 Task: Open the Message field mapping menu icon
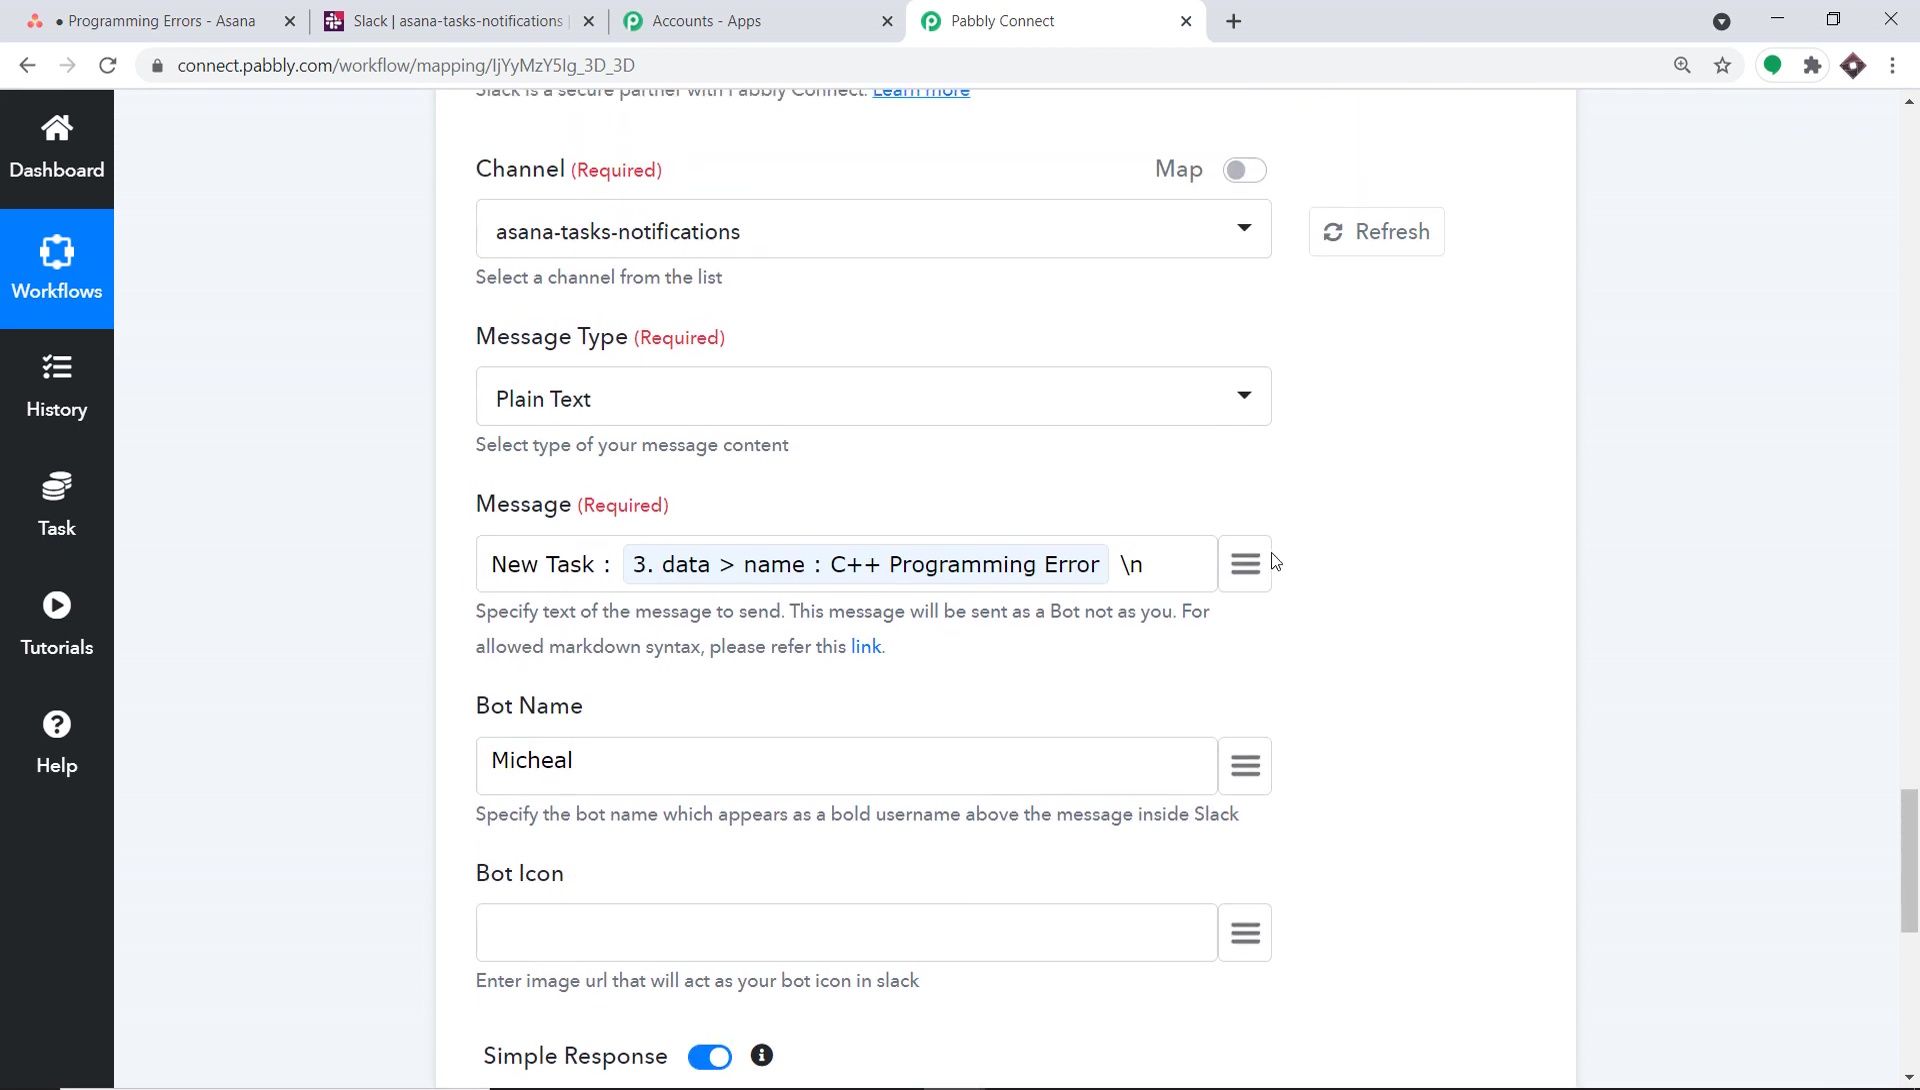click(x=1245, y=564)
